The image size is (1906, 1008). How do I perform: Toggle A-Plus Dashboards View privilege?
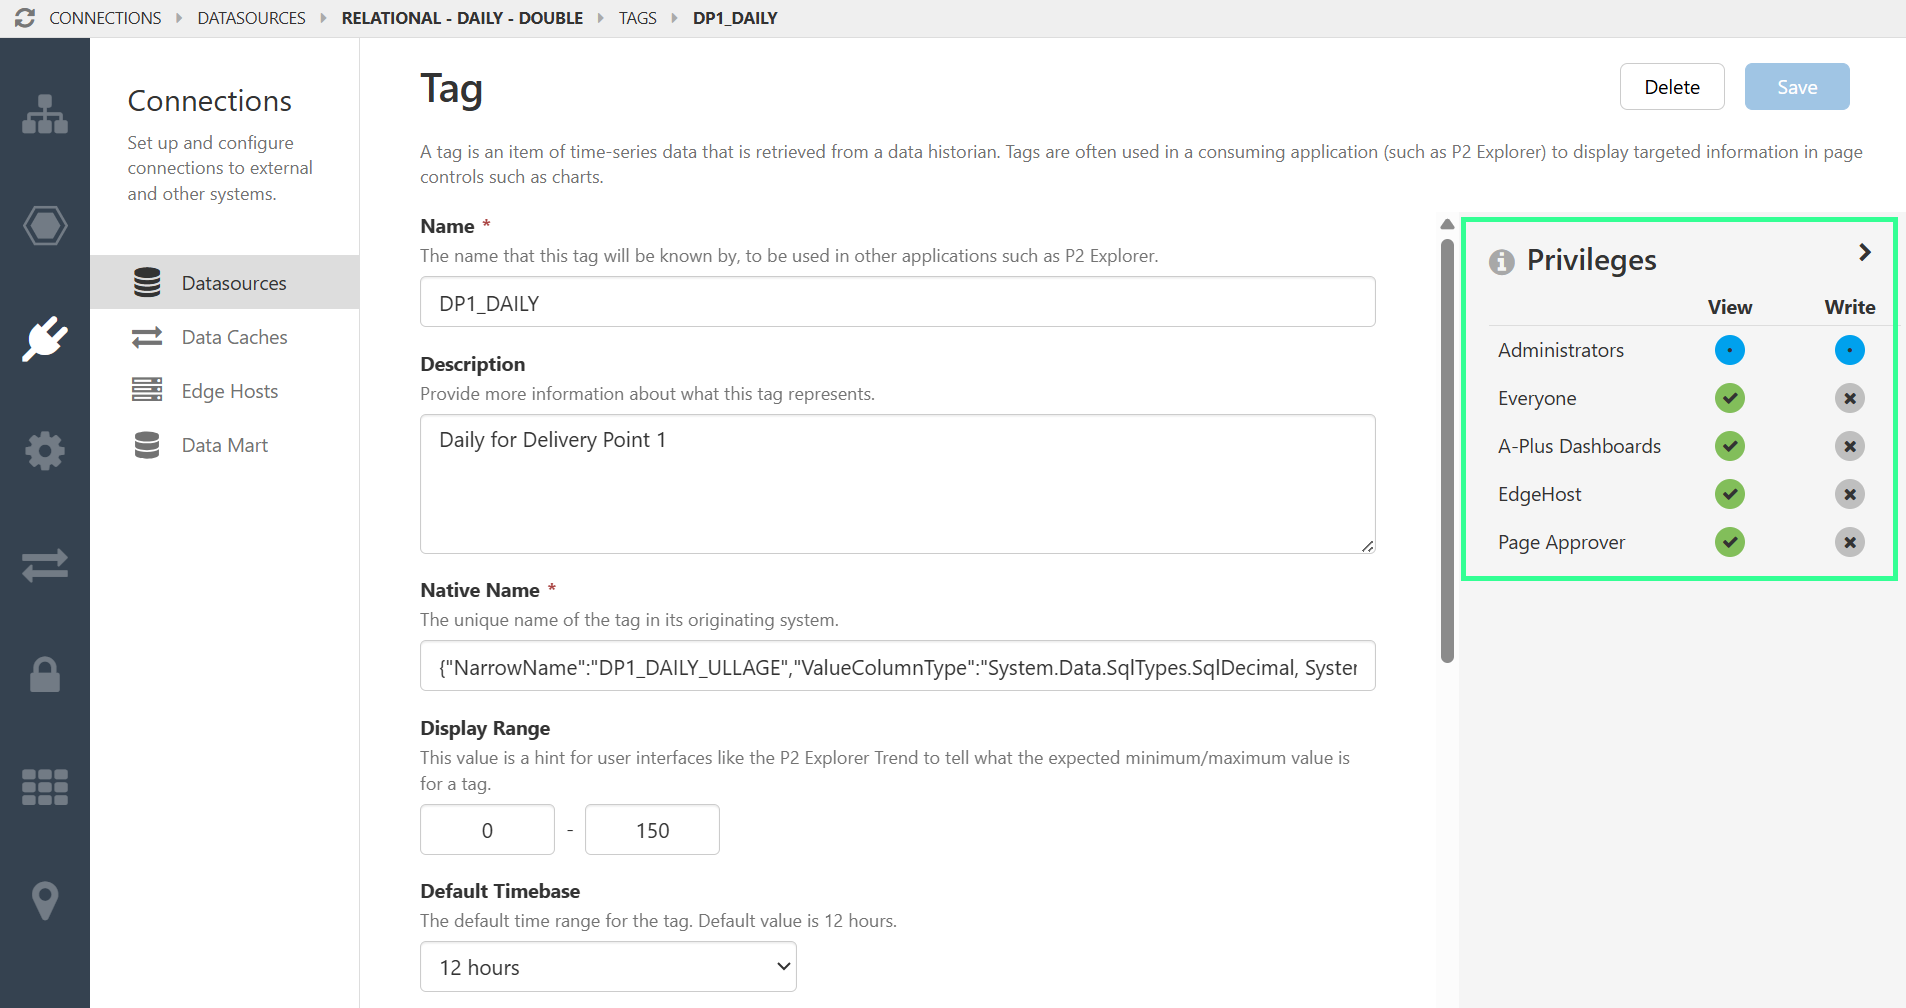coord(1729,446)
